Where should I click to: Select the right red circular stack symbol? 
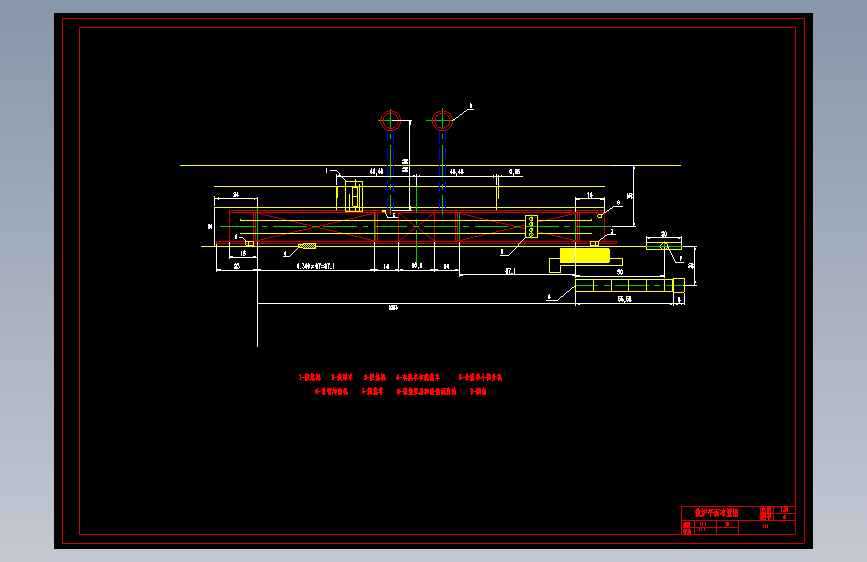coord(442,120)
